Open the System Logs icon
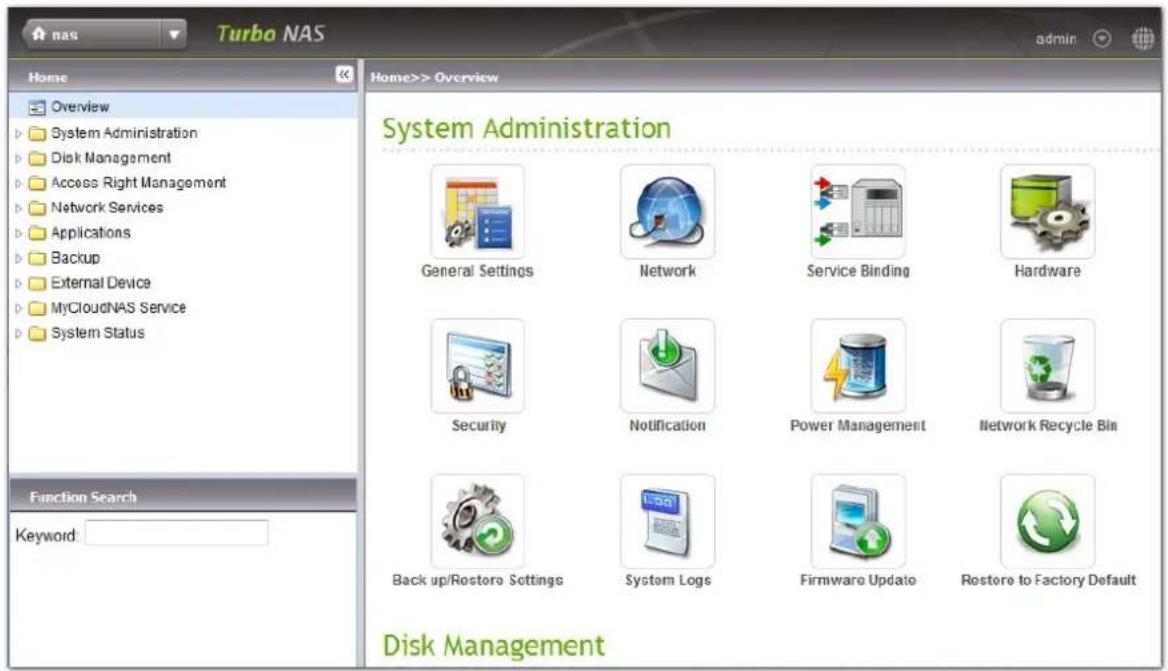This screenshot has height=671, width=1168. click(667, 521)
